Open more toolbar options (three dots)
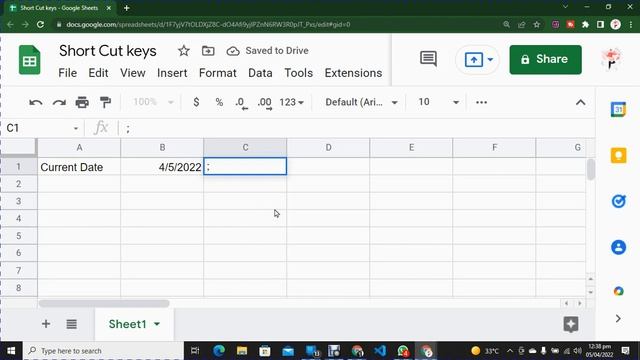Viewport: 640px width, 360px height. tap(482, 102)
